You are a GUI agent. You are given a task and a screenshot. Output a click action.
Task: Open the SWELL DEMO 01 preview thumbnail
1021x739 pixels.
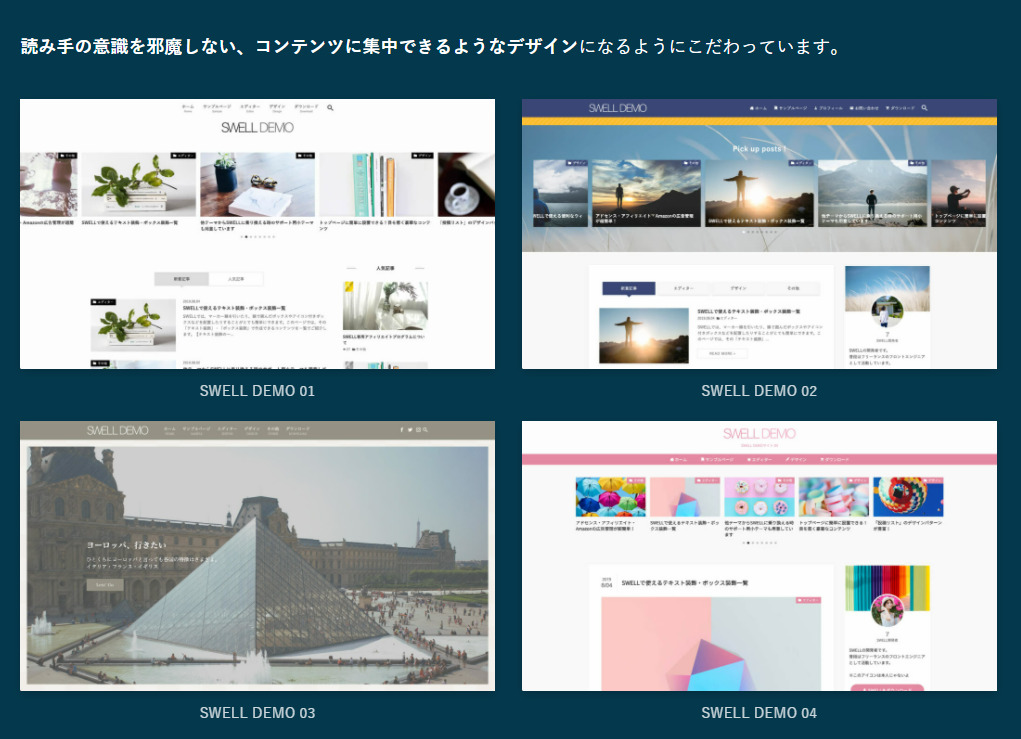click(257, 234)
